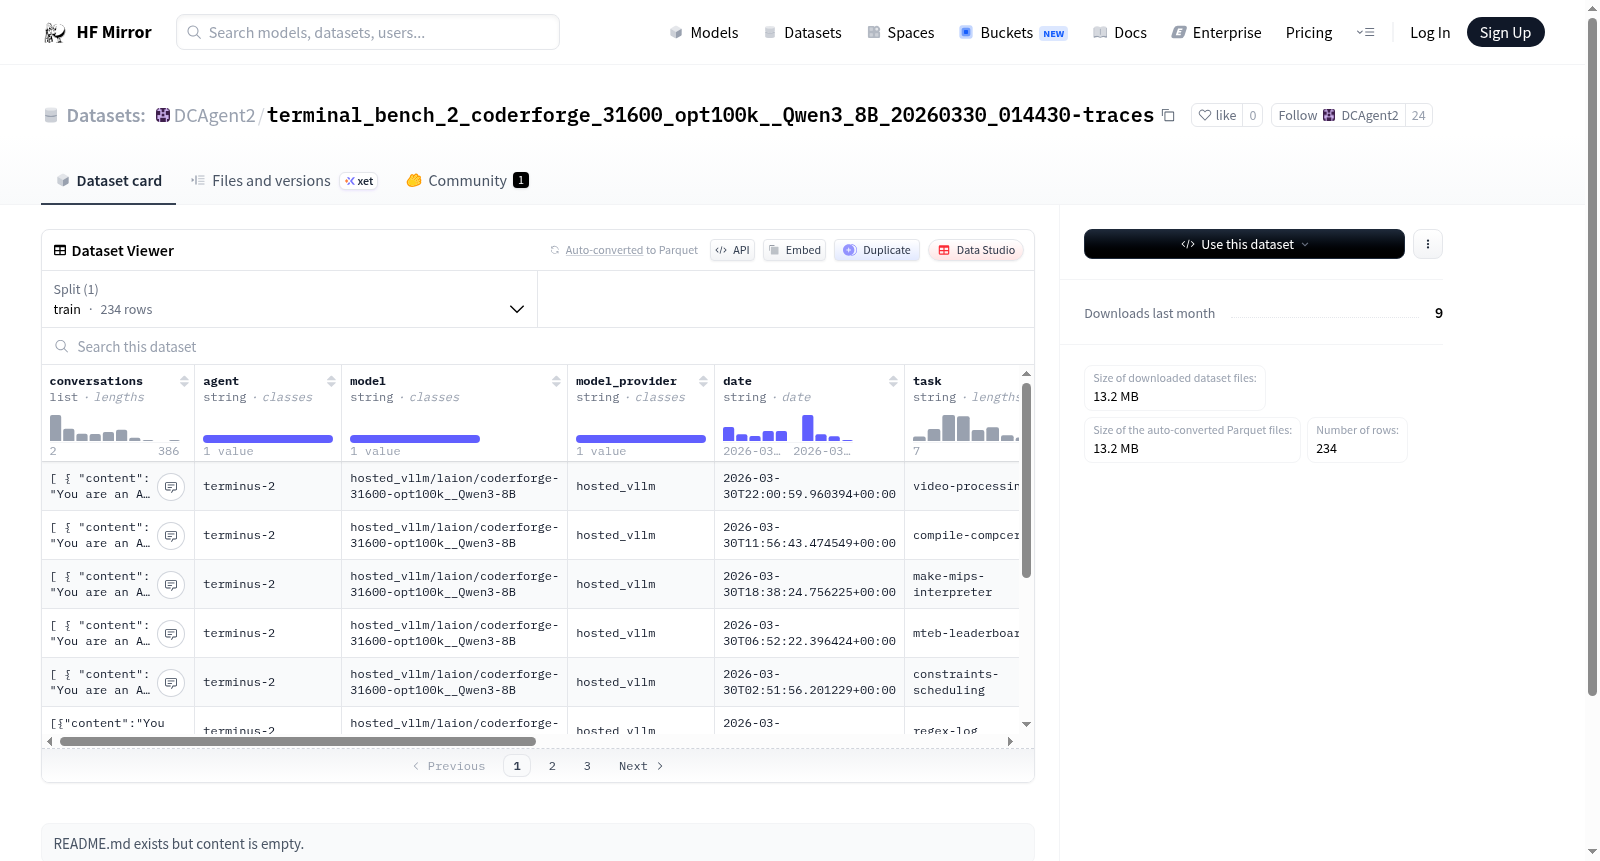The width and height of the screenshot is (1600, 861).
Task: Click the date cell "2026-03-30T22:00:59.960394+00:00"
Action: tap(809, 487)
